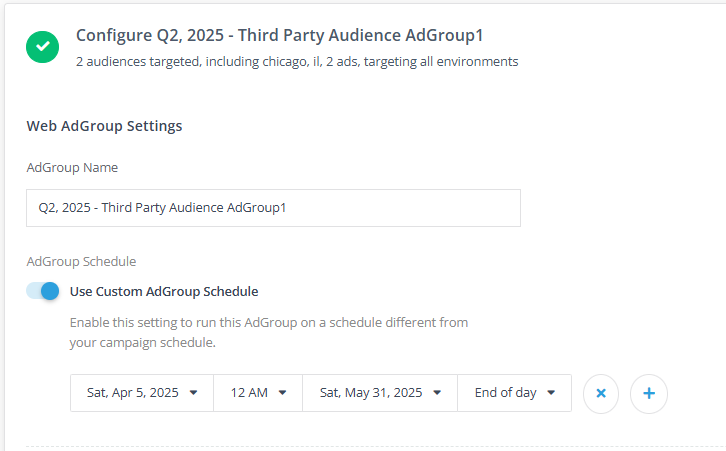Click the schedule setting description text
This screenshot has width=726, height=451.
pyautogui.click(x=269, y=332)
